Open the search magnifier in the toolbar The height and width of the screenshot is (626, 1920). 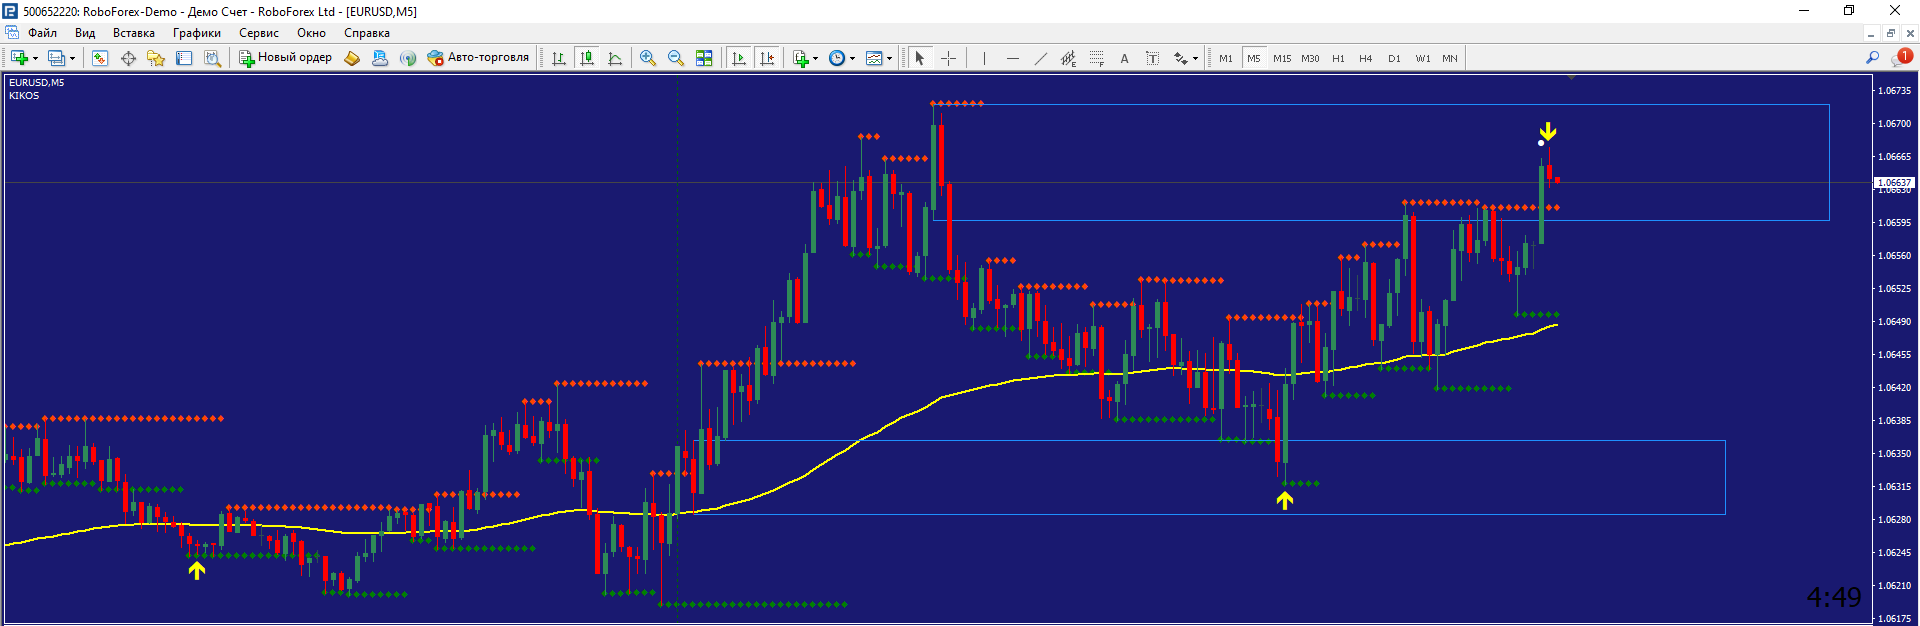point(1872,58)
